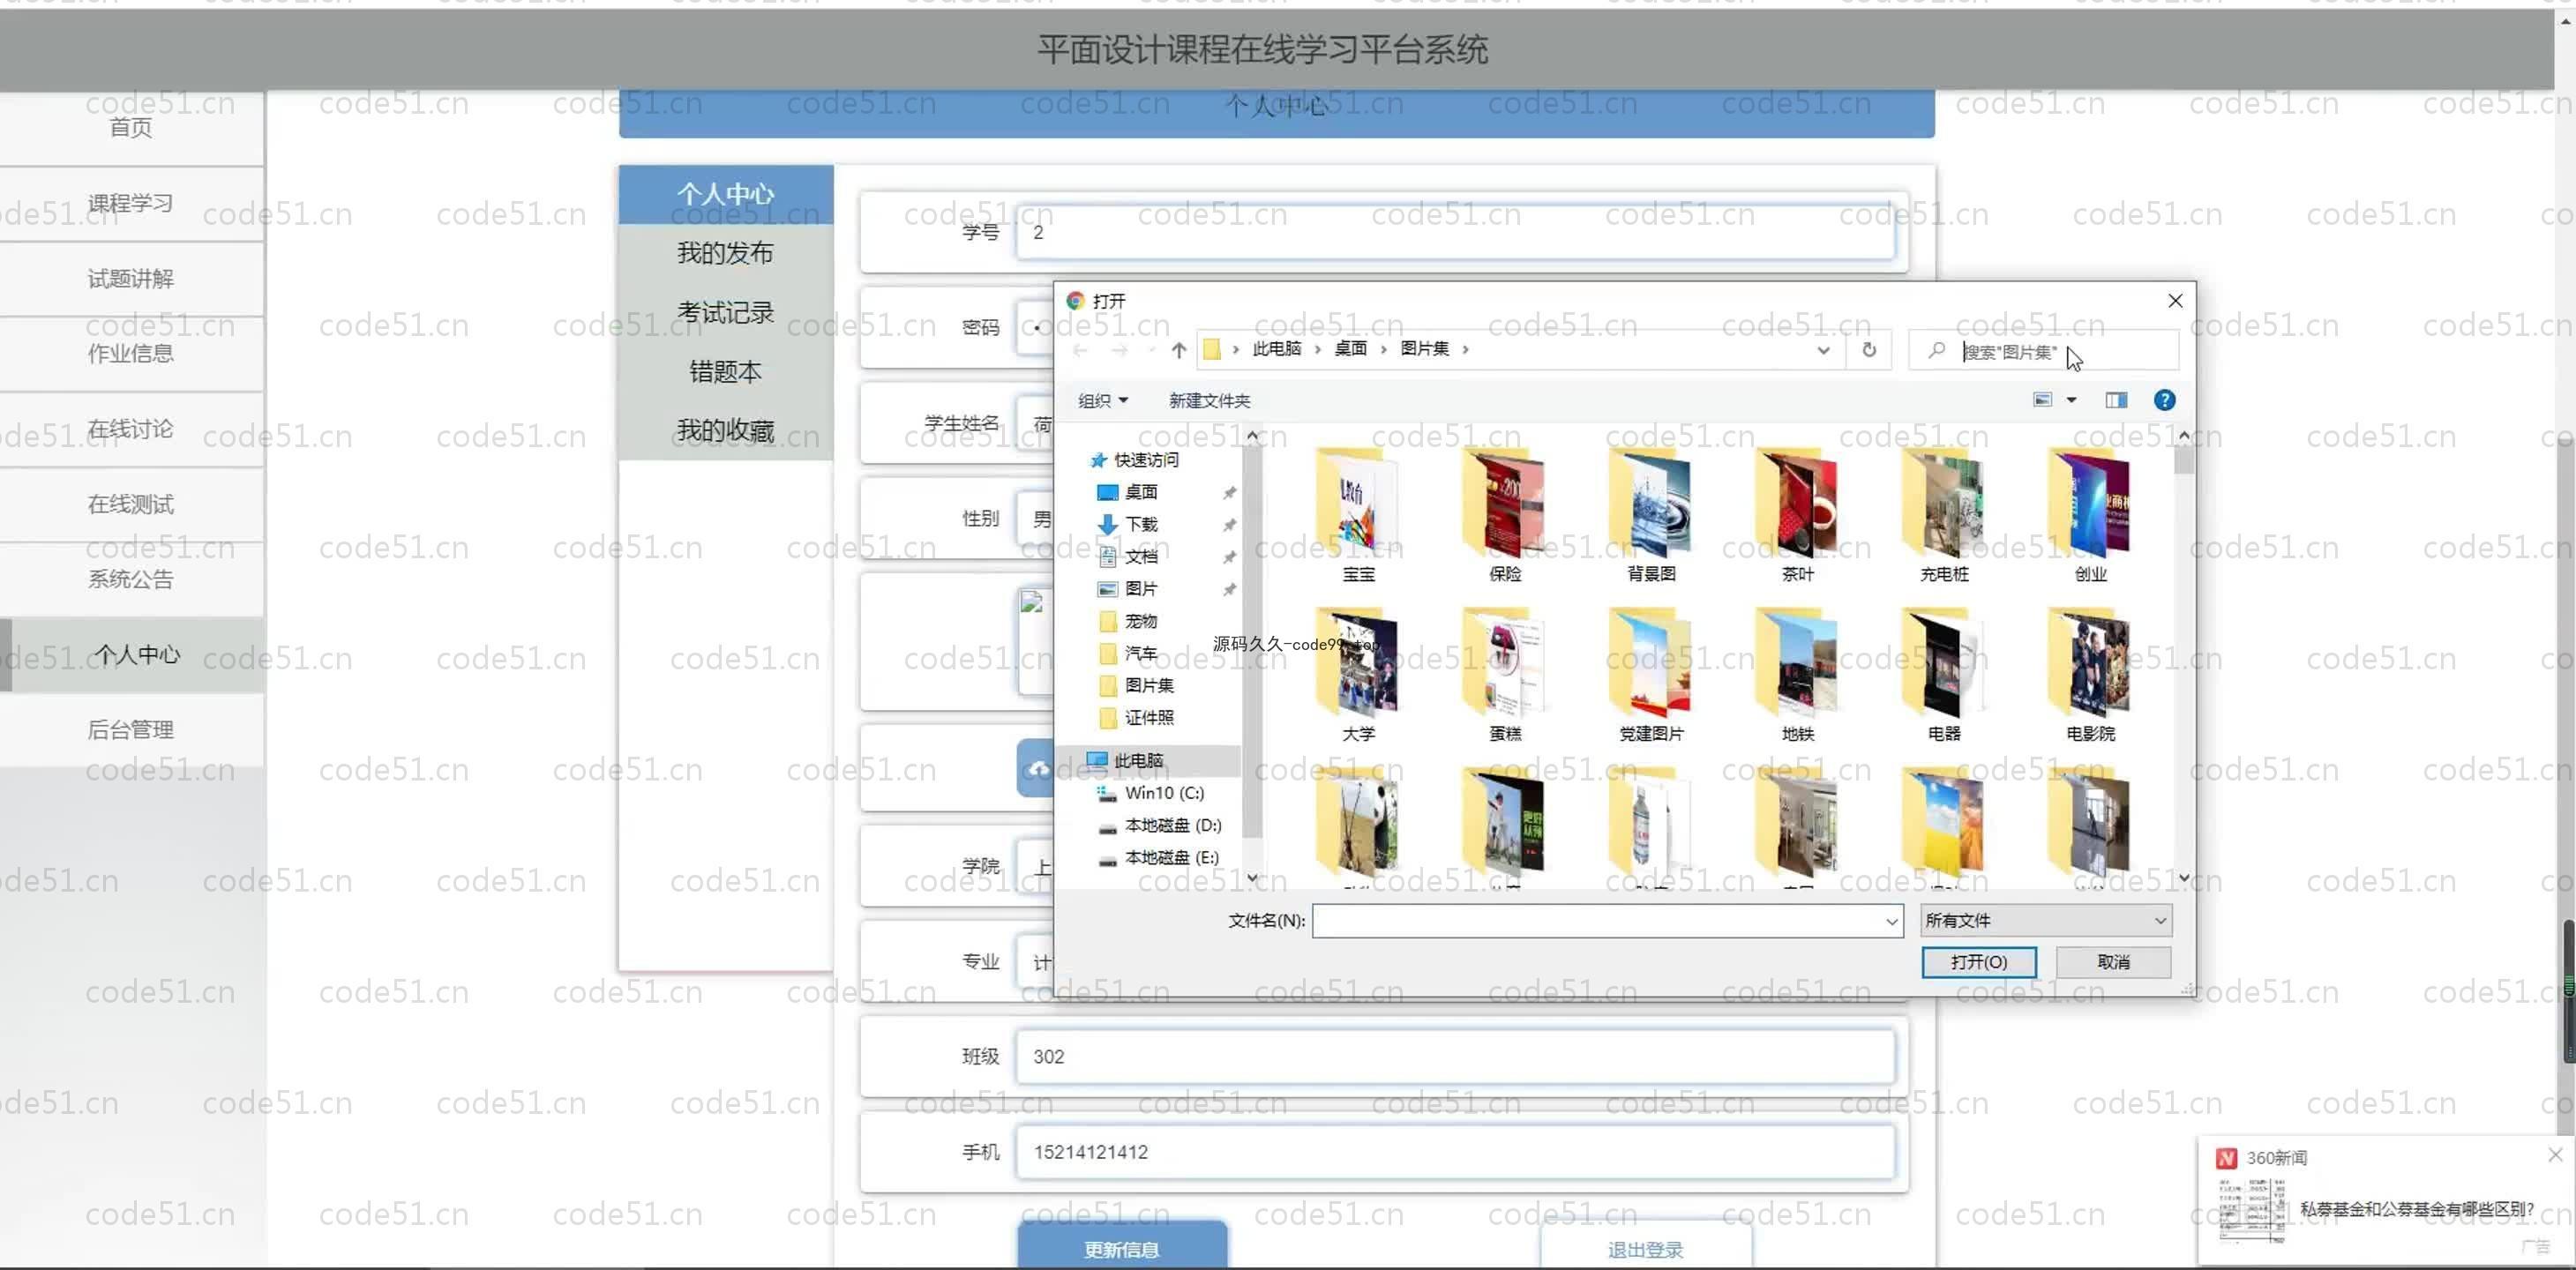Image resolution: width=2576 pixels, height=1270 pixels.
Task: Click 新建文件夹 button
Action: (x=1209, y=400)
